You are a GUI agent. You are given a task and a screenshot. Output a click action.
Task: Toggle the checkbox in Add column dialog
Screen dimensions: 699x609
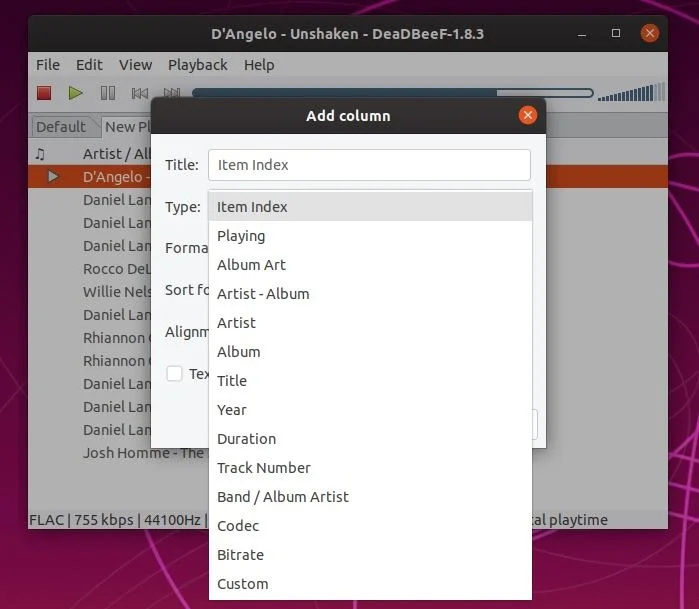click(174, 373)
